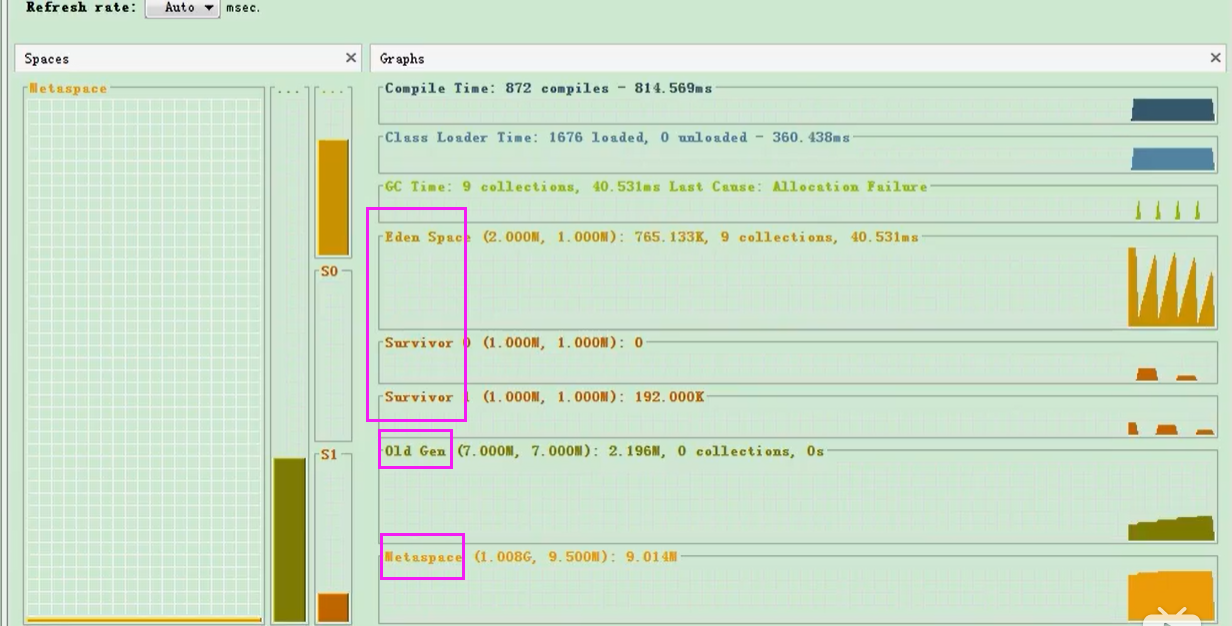Click the Metaspace usage graph in Graphs
The width and height of the screenshot is (1232, 626).
pyautogui.click(x=1171, y=596)
